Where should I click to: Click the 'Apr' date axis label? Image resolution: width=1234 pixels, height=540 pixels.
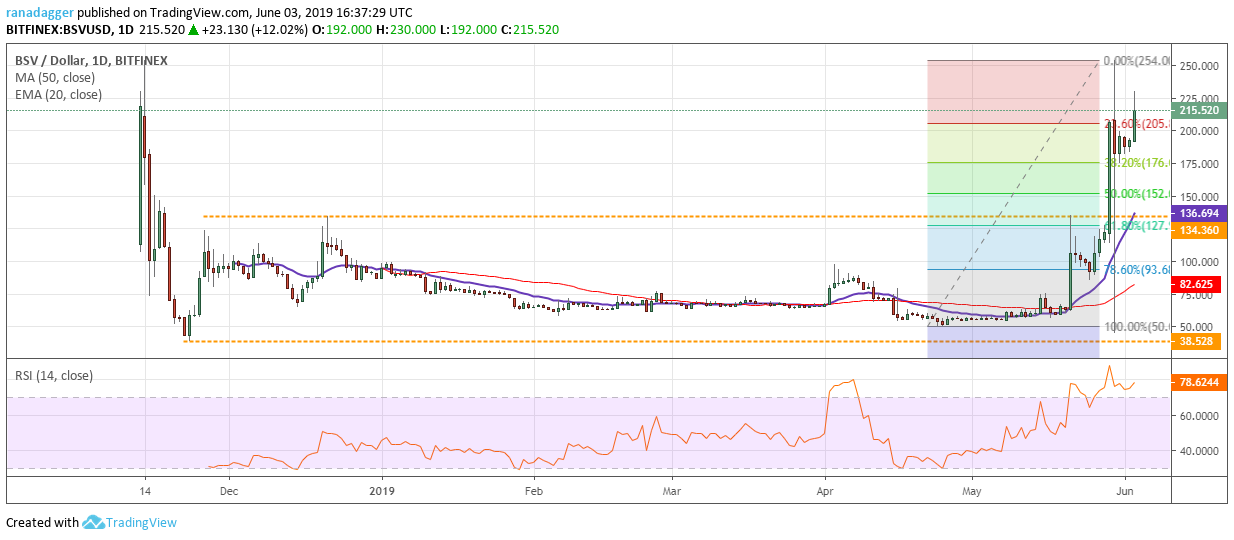tap(825, 491)
